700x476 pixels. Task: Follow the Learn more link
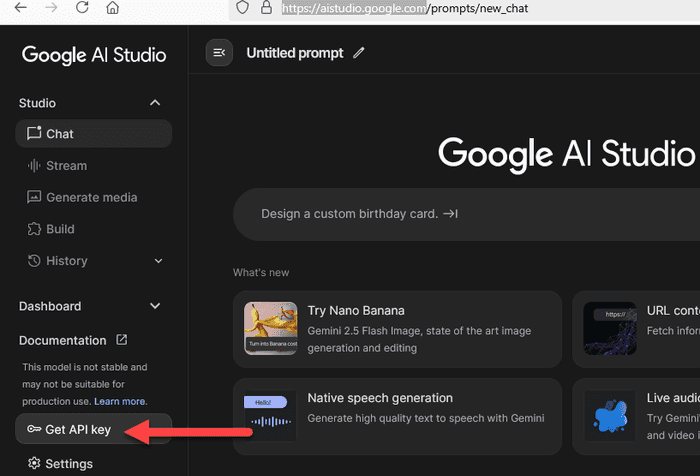[120, 401]
